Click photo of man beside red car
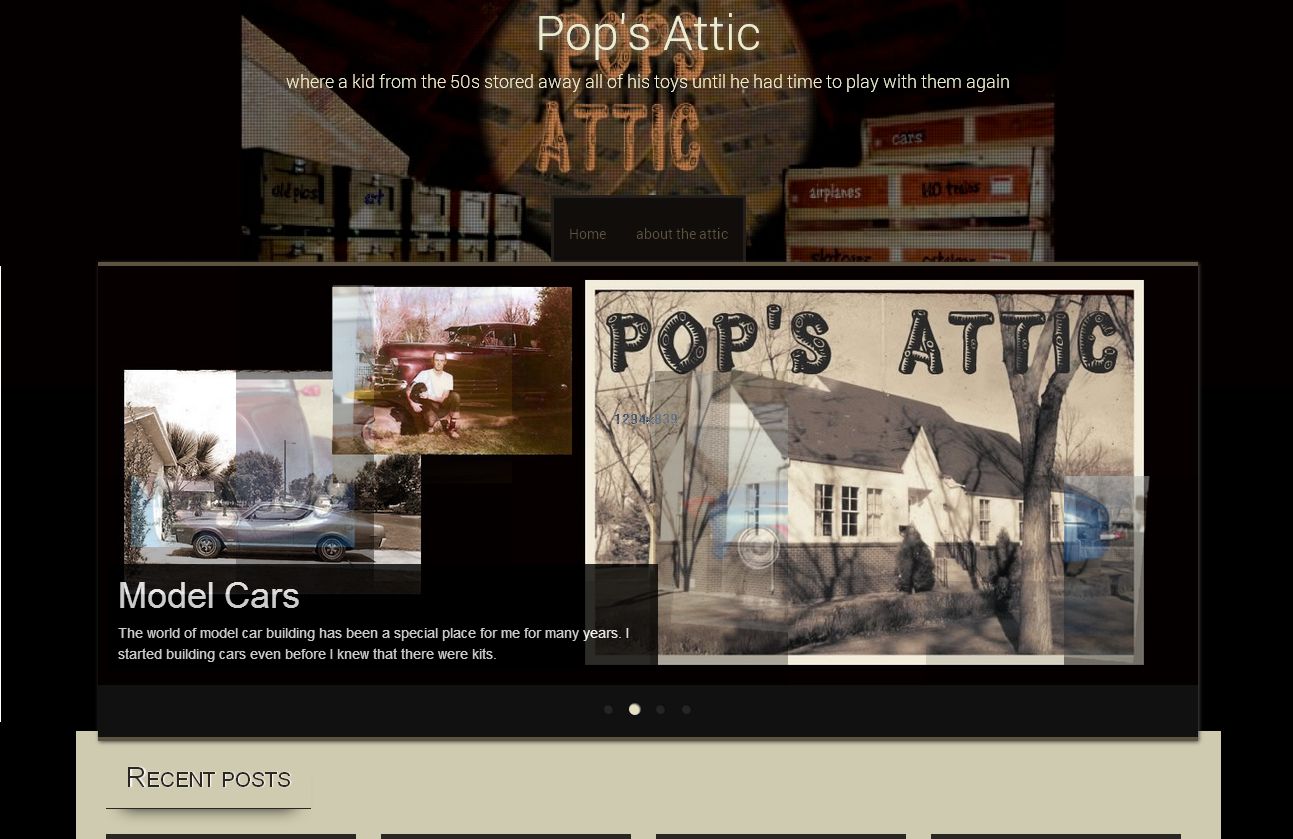The height and width of the screenshot is (839, 1293). (x=452, y=370)
